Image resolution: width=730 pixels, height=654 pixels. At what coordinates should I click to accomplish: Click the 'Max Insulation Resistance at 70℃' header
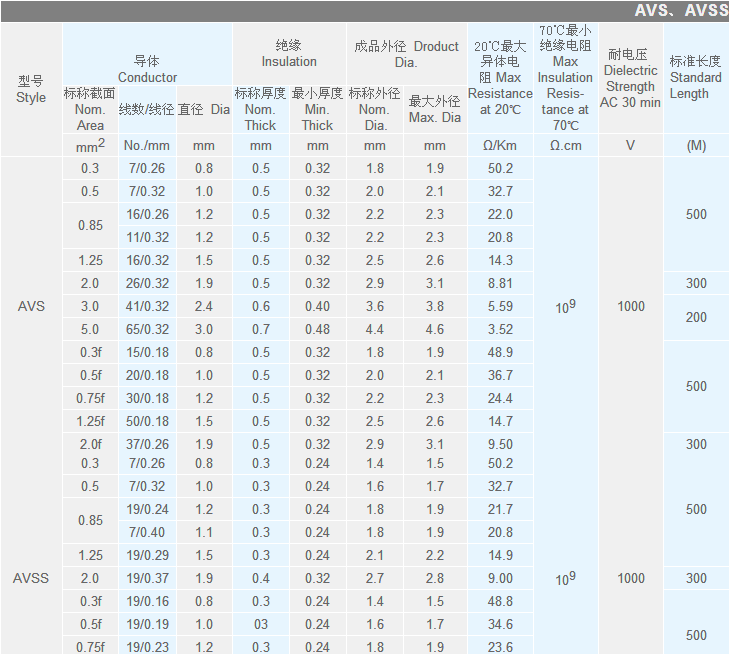(x=565, y=77)
